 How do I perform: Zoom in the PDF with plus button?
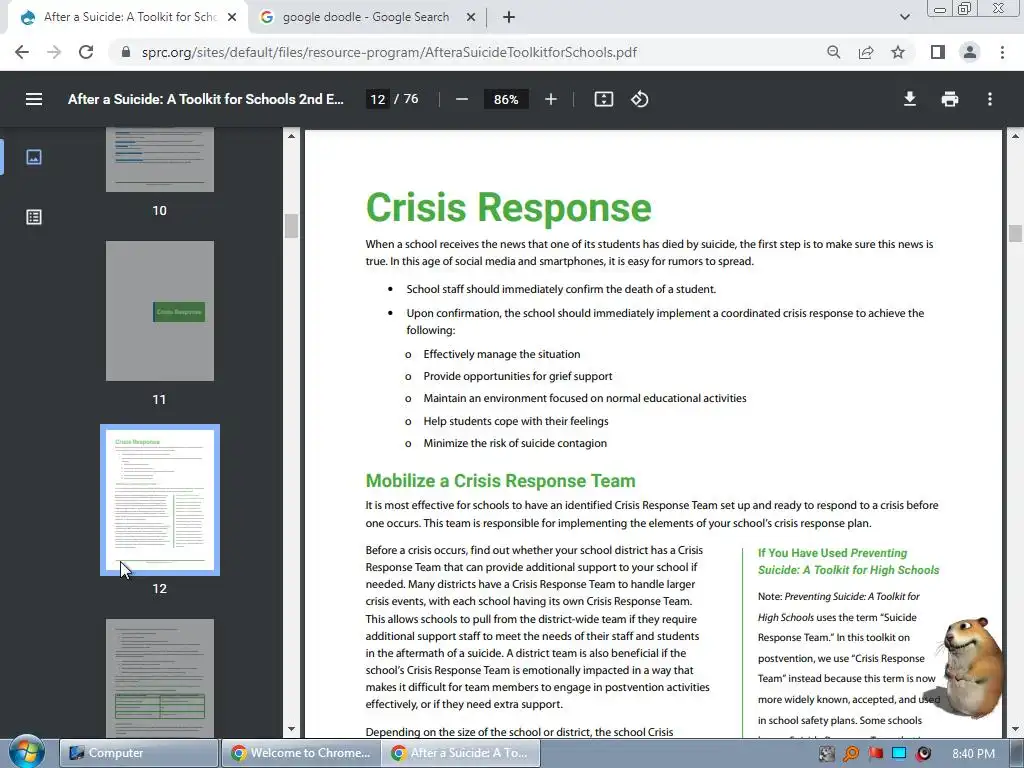(551, 99)
